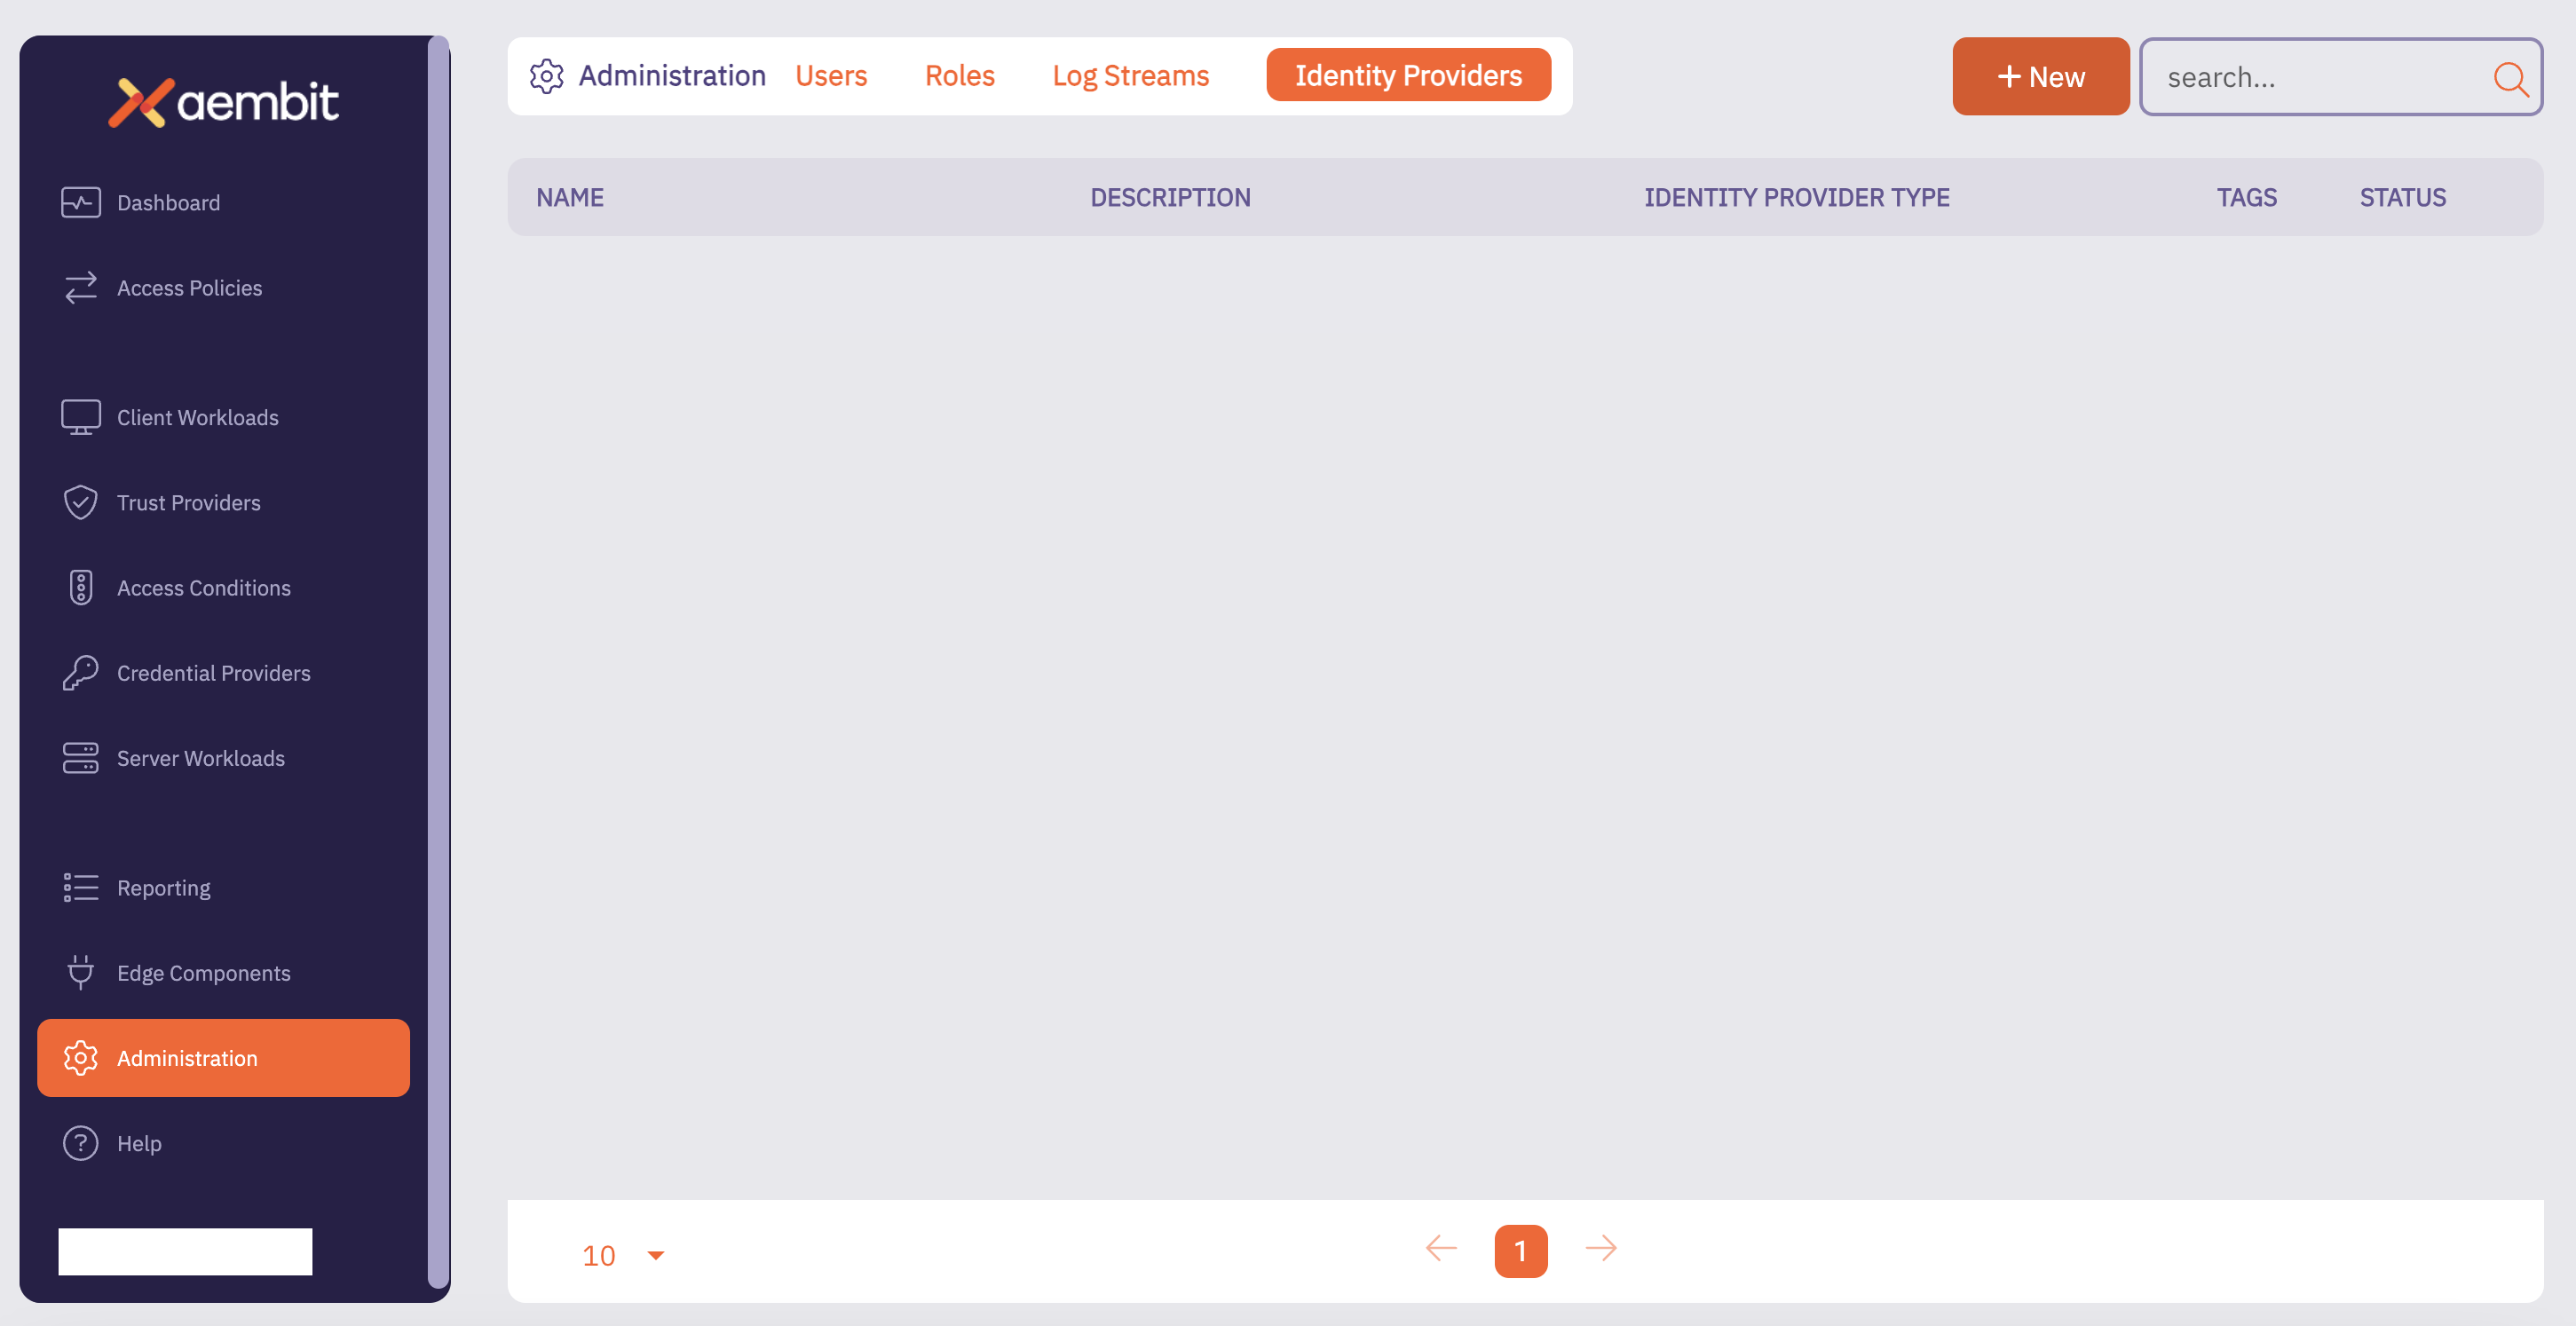Click the TAGS column header
This screenshot has height=1326, width=2576.
click(2246, 197)
